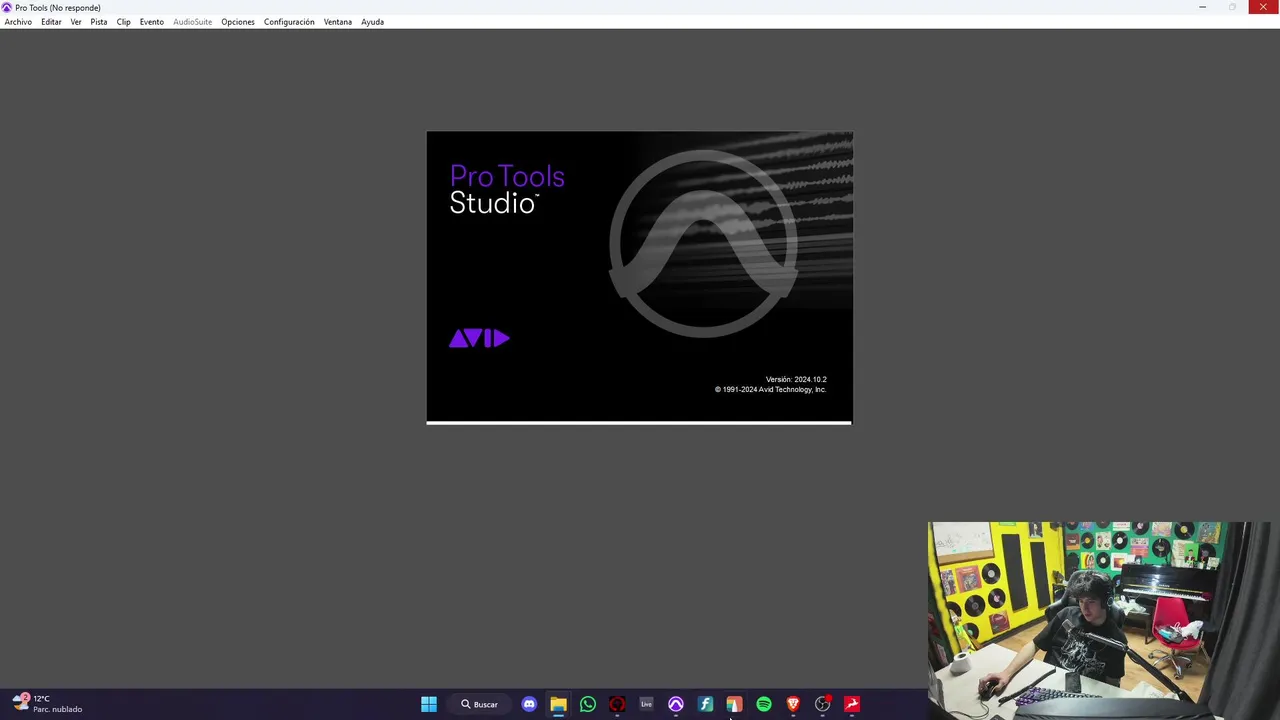Click the Pro Tools title bar icon

[7, 7]
